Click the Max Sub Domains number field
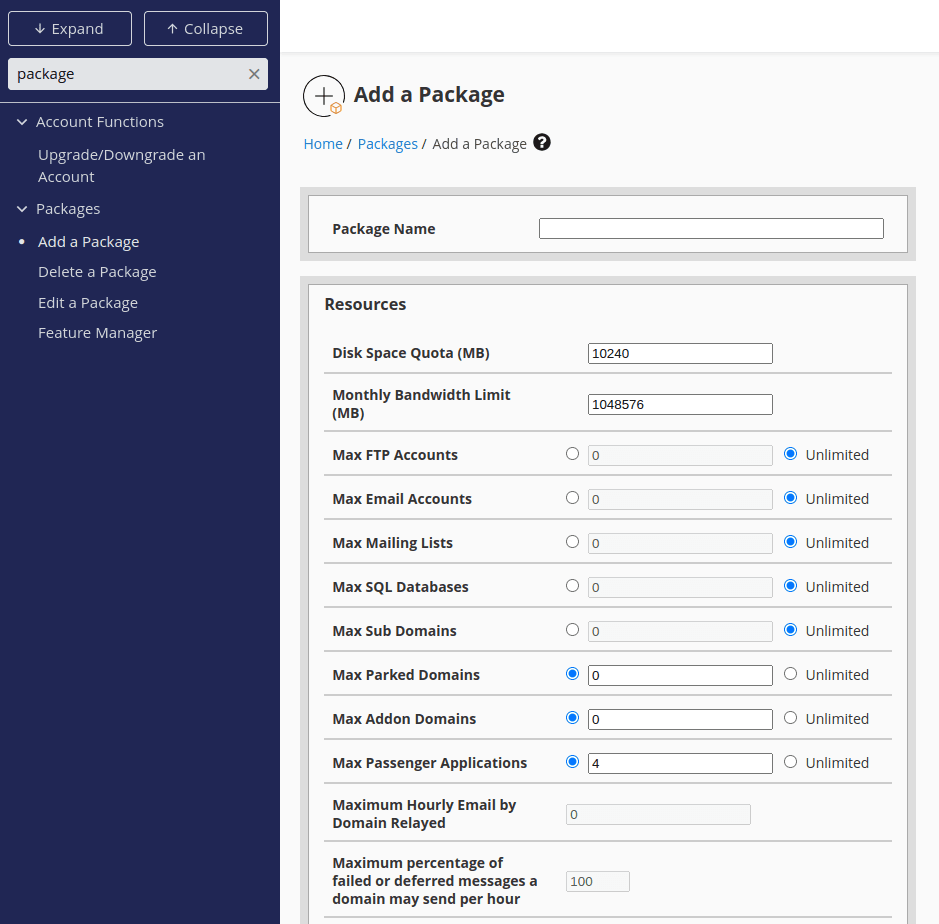 (680, 631)
